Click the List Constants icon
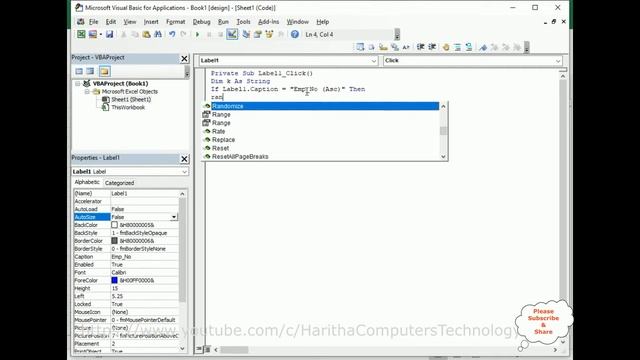The width and height of the screenshot is (640, 360). pyautogui.click(x=371, y=47)
